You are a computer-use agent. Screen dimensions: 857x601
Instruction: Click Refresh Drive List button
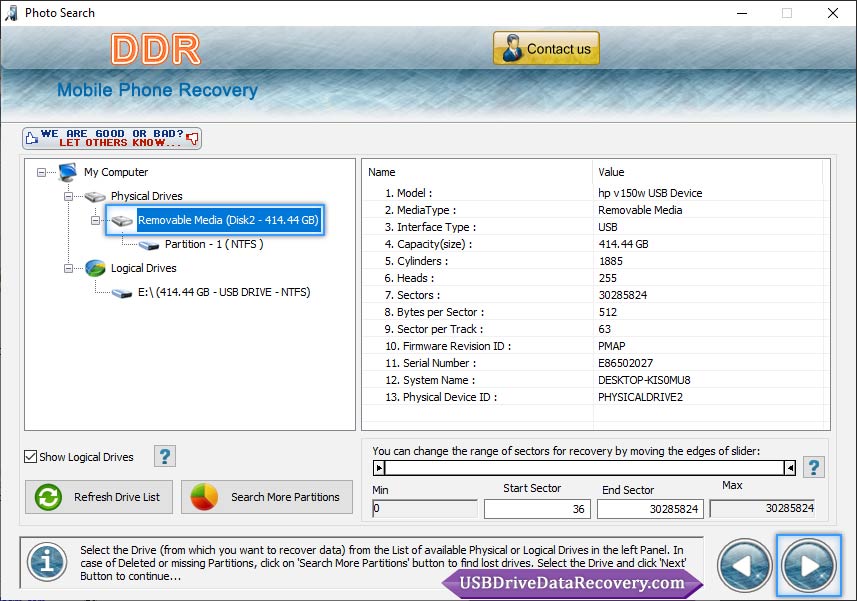tap(99, 497)
